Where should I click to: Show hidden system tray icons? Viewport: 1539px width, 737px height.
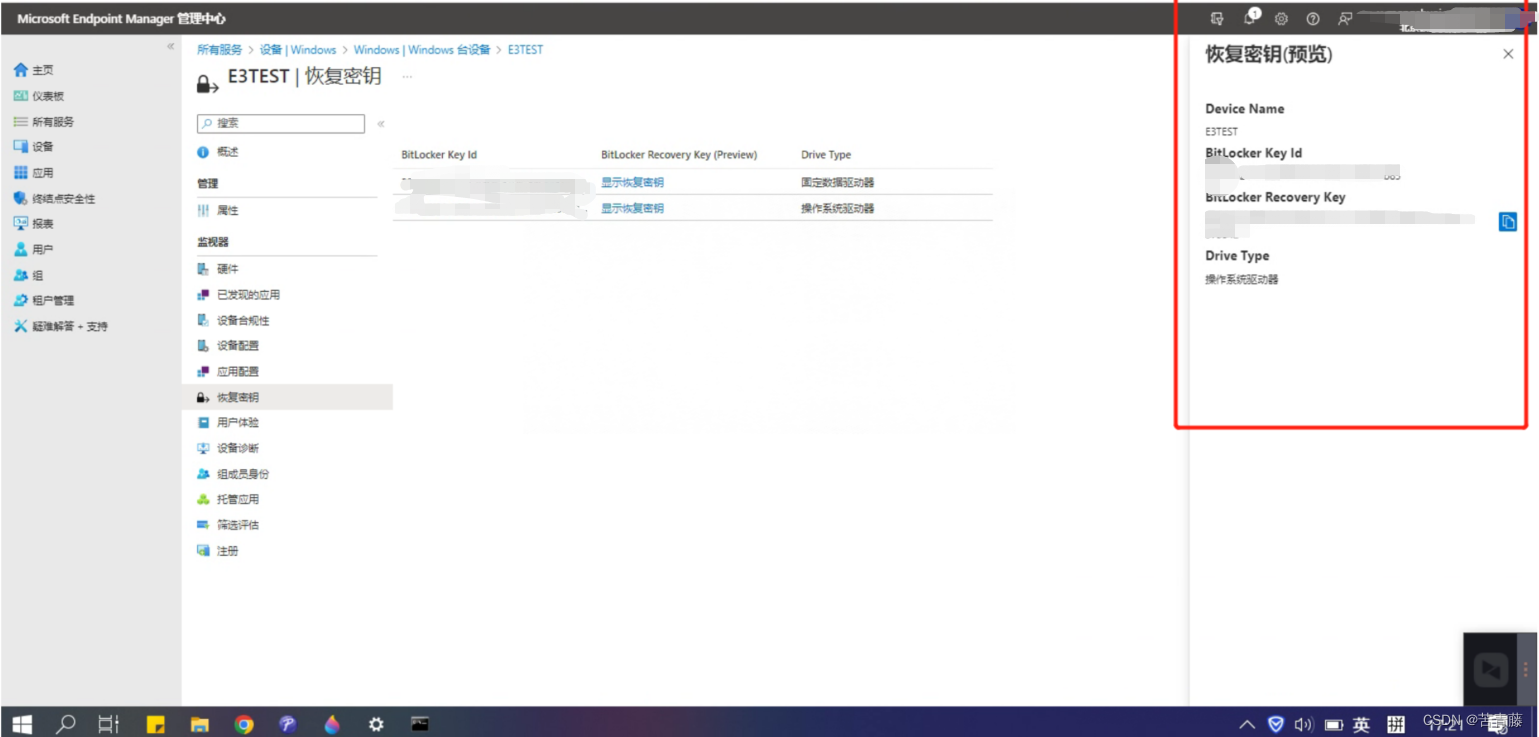pos(1247,724)
